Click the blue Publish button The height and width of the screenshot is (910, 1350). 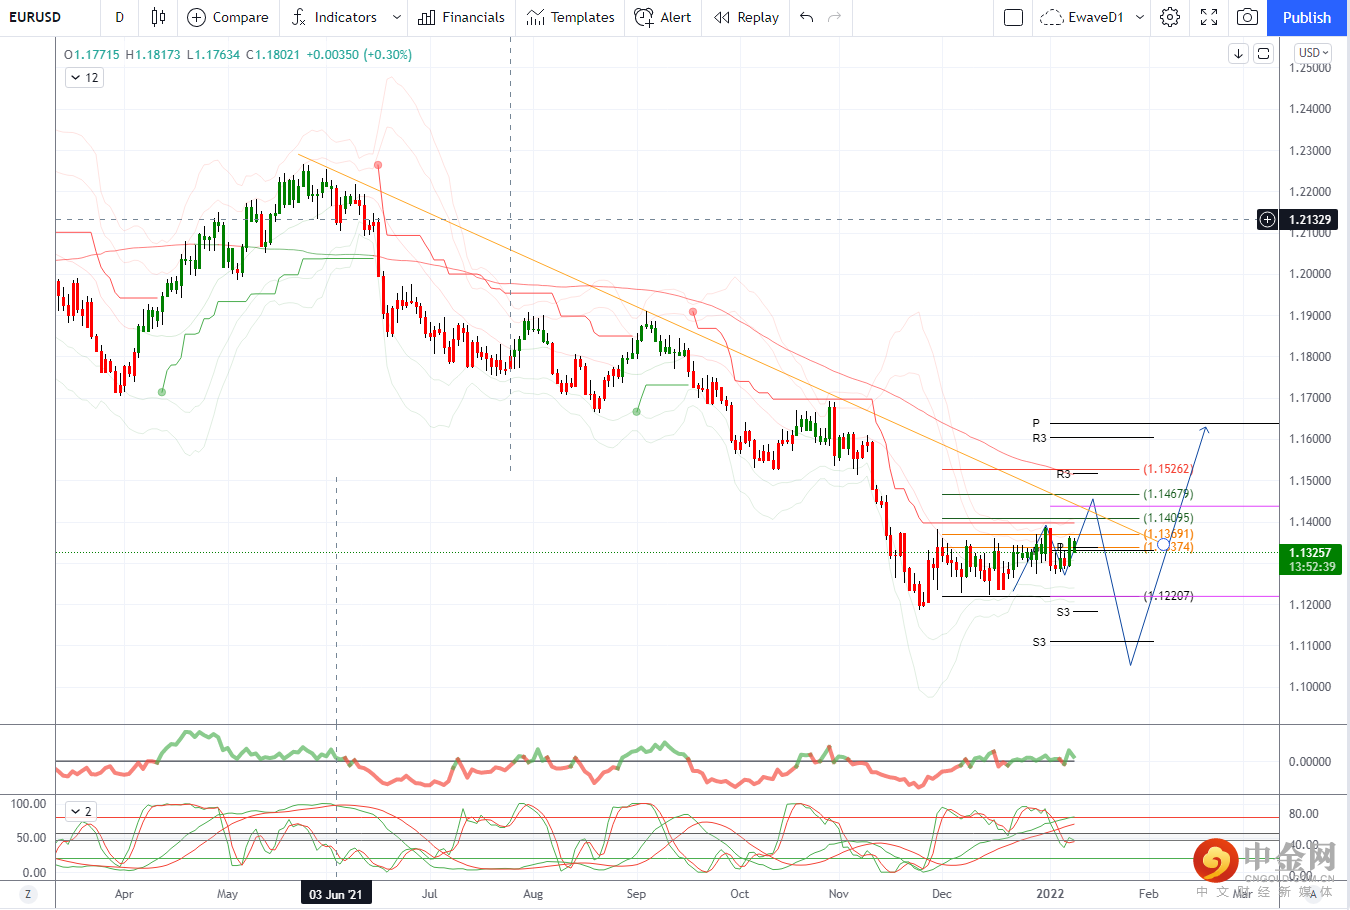[x=1307, y=17]
